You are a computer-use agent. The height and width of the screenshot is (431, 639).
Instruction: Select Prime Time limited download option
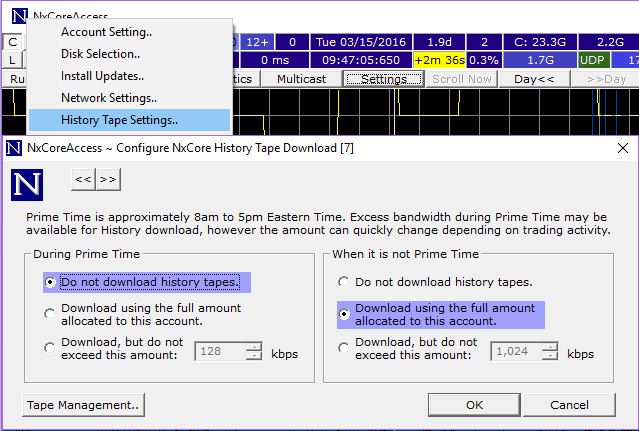click(114, 348)
